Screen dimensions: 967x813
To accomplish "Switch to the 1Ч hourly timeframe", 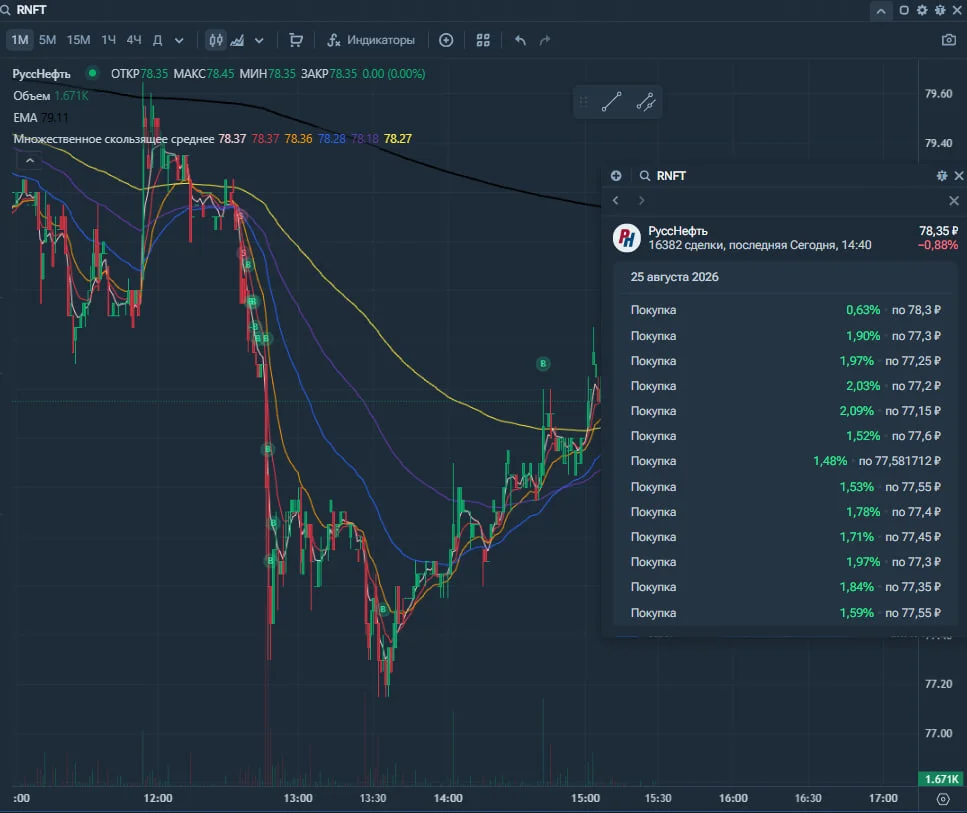I will (109, 40).
